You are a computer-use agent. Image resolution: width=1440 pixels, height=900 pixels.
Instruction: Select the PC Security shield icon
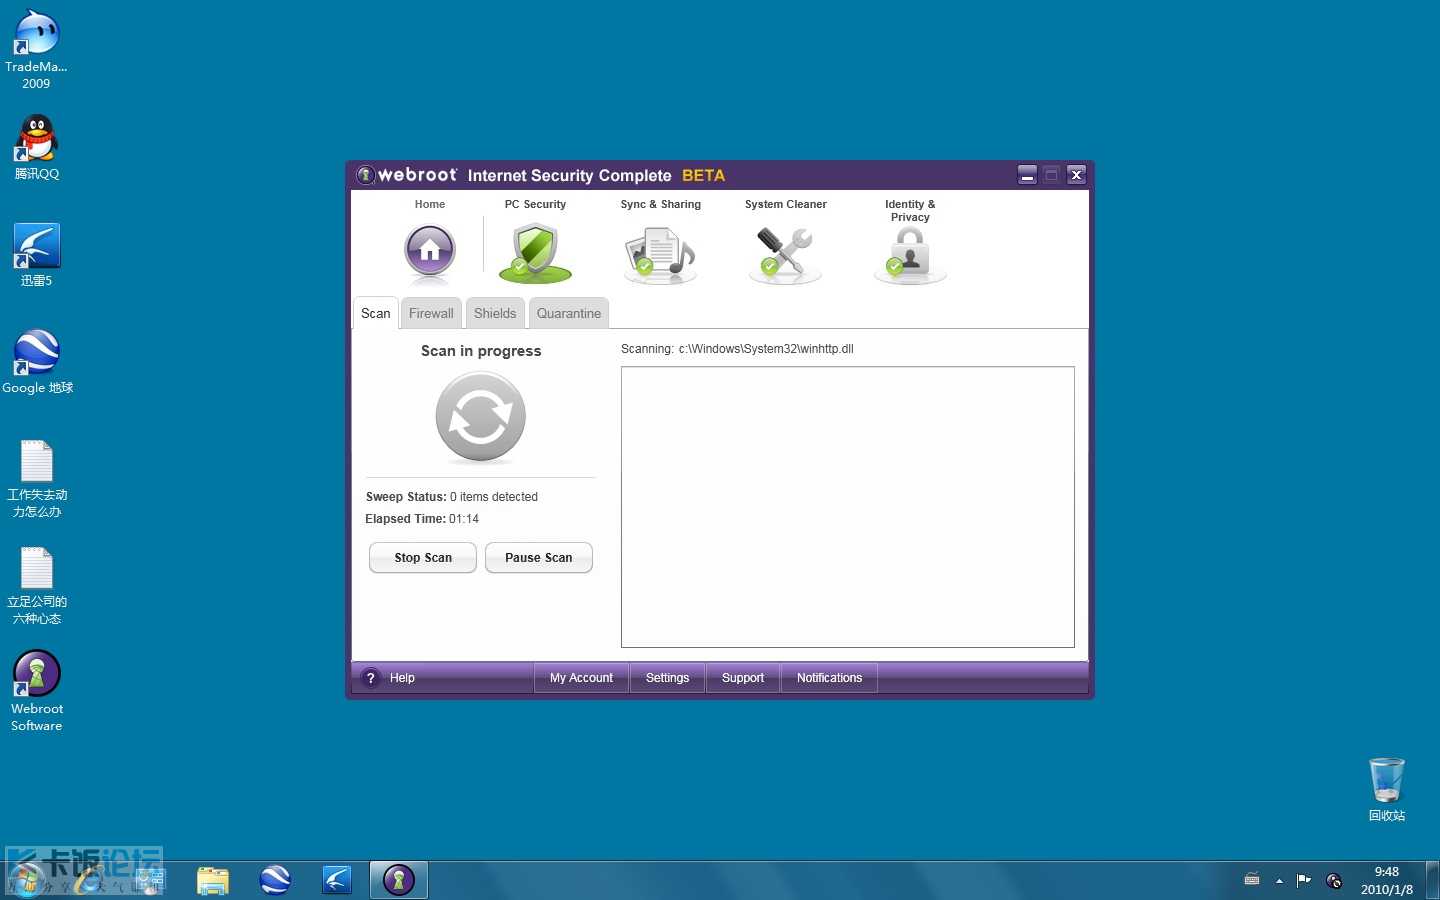pos(535,253)
